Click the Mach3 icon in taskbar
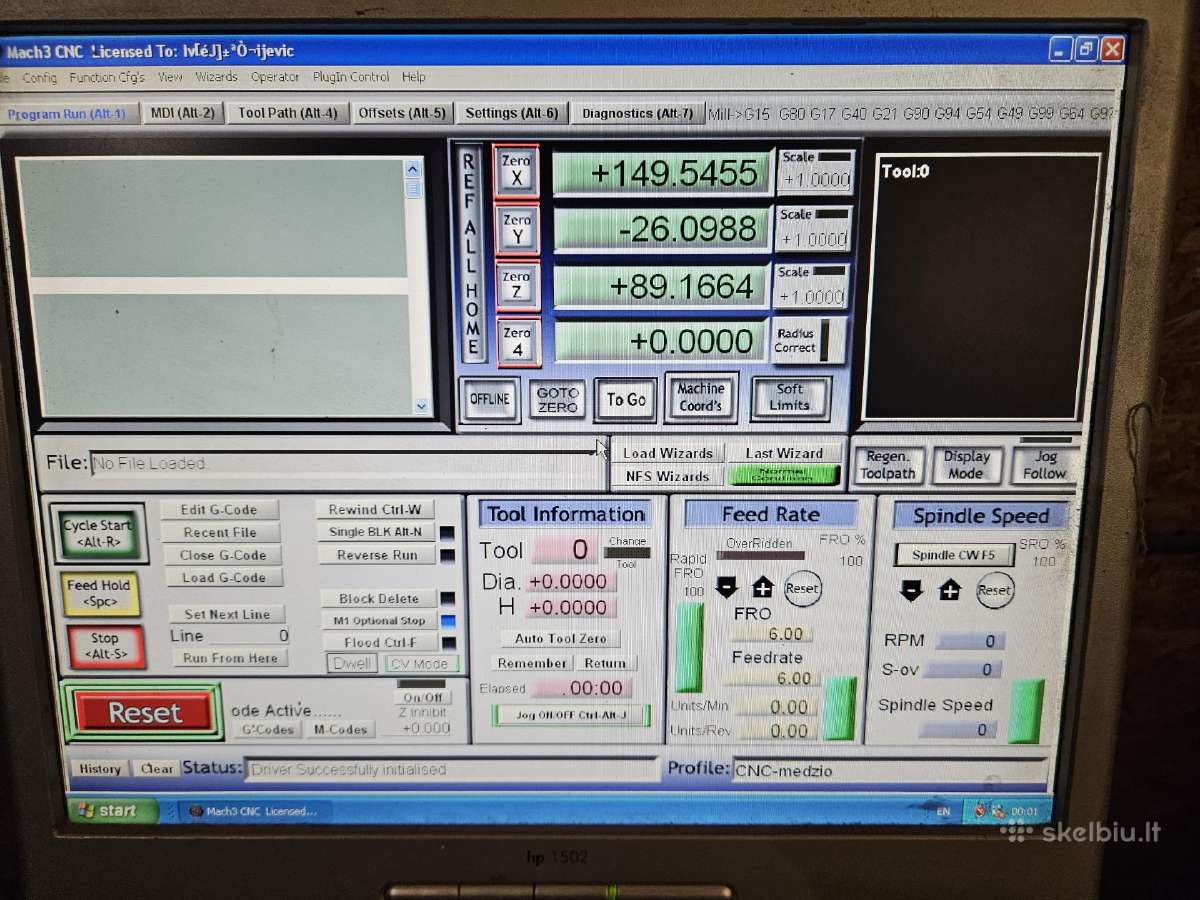 click(x=254, y=811)
